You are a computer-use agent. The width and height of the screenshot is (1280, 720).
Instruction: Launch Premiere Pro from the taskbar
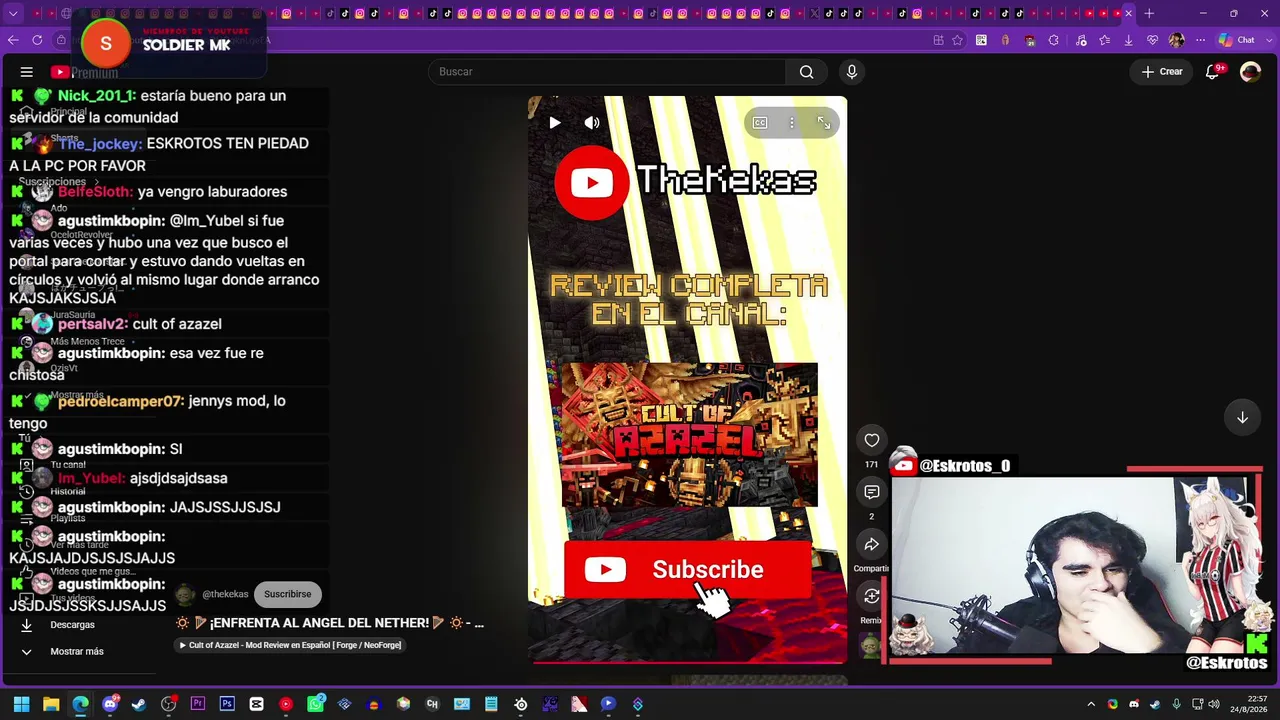coord(198,704)
